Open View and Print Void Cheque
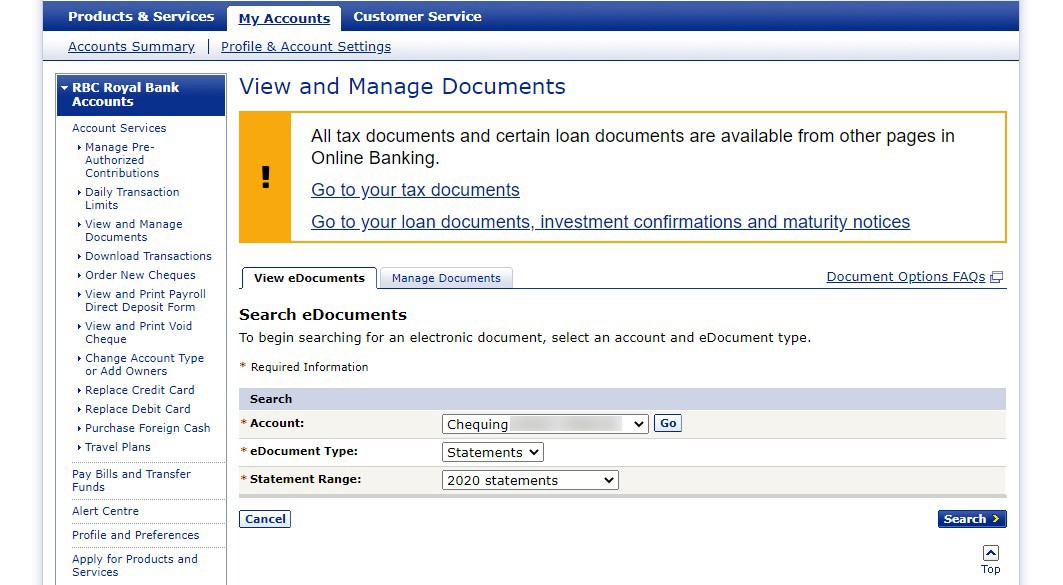1063x585 pixels. tap(138, 332)
